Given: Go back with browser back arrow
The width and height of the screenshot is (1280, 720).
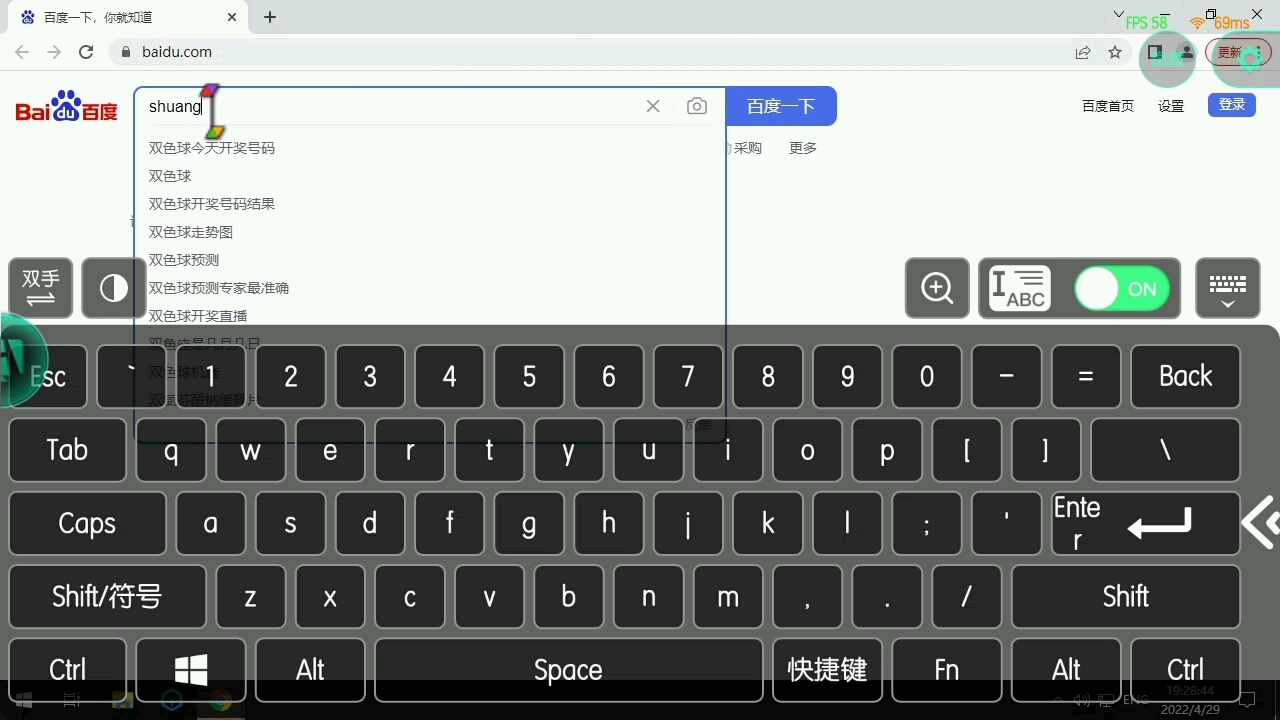Looking at the screenshot, I should (22, 52).
